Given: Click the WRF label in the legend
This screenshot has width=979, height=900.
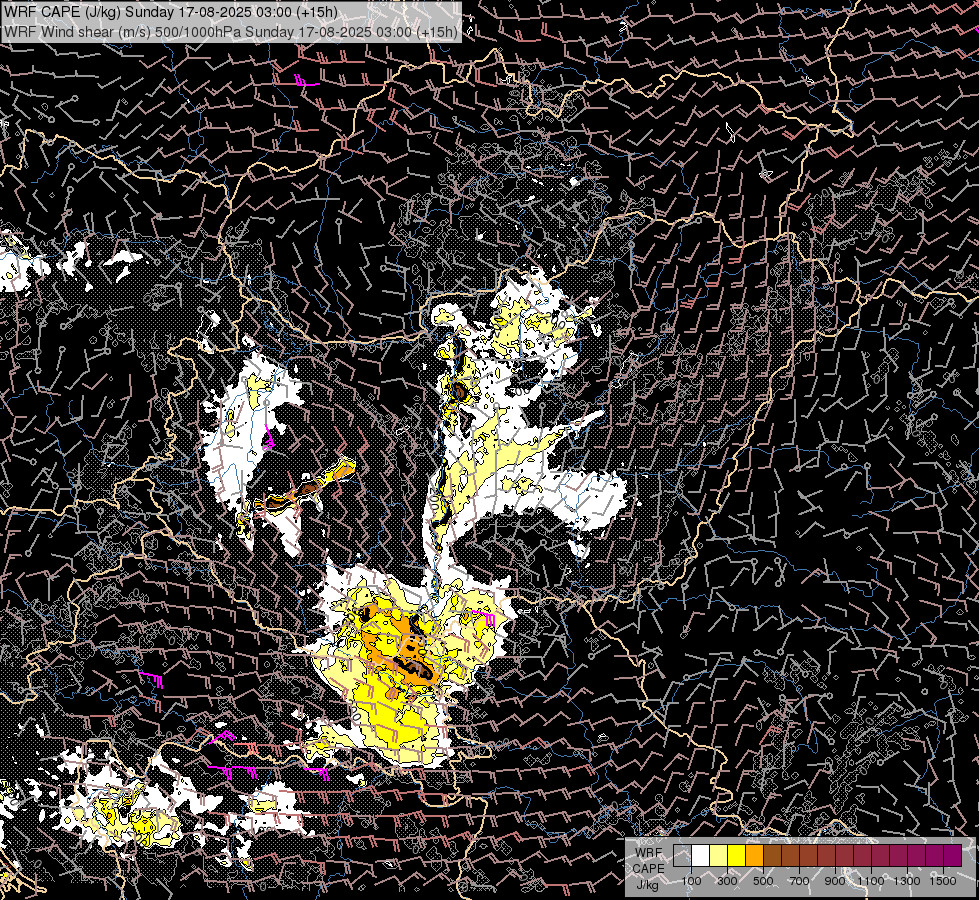Looking at the screenshot, I should tap(649, 853).
